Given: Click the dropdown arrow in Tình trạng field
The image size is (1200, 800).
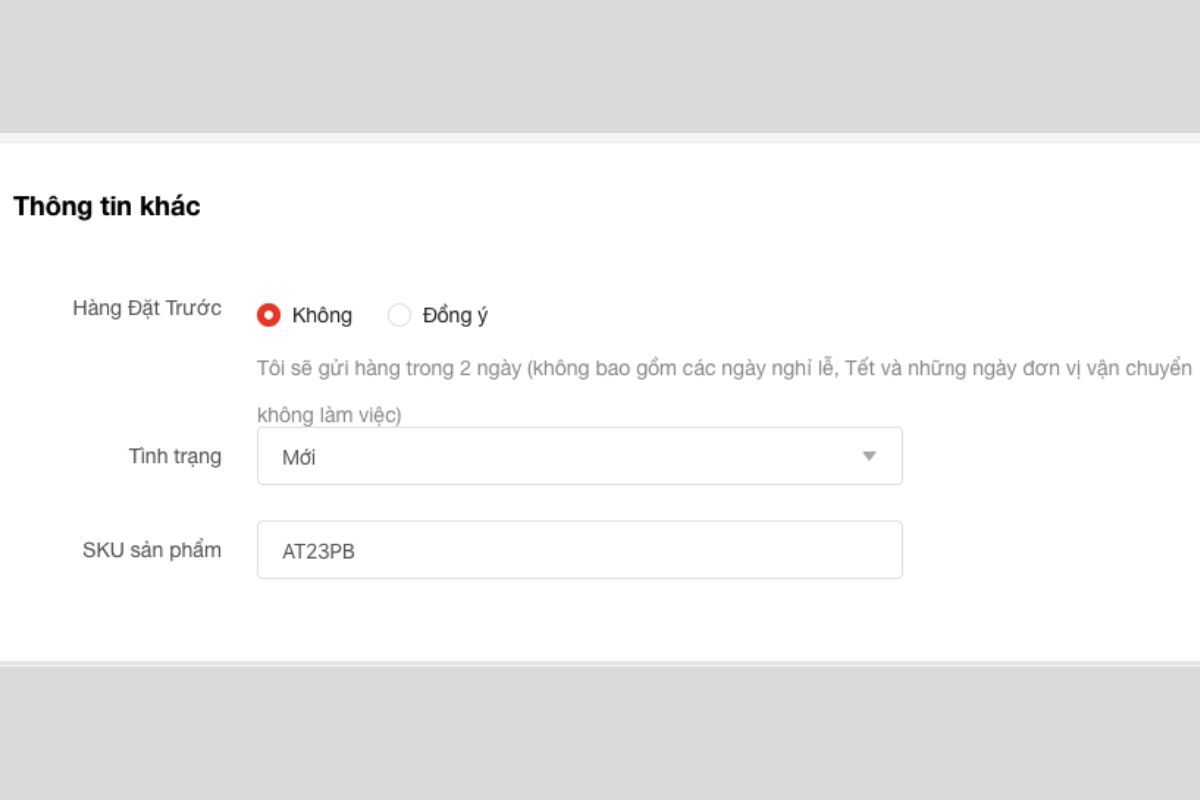Looking at the screenshot, I should [x=869, y=456].
